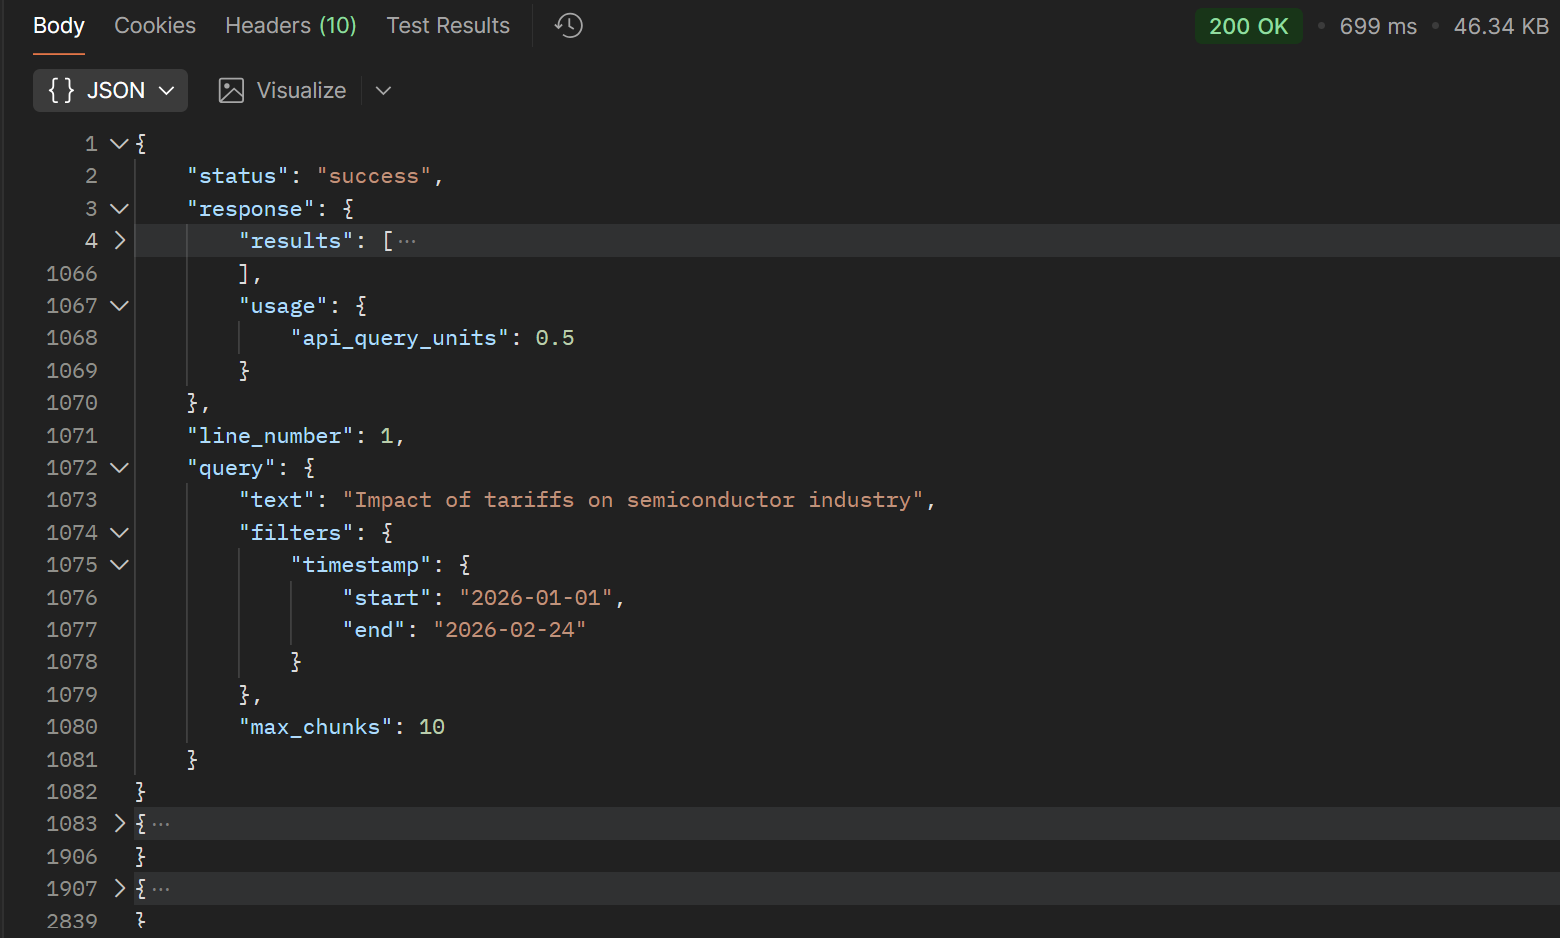The height and width of the screenshot is (938, 1560).
Task: Click the ellipsis on collapsed results array
Action: 408,240
